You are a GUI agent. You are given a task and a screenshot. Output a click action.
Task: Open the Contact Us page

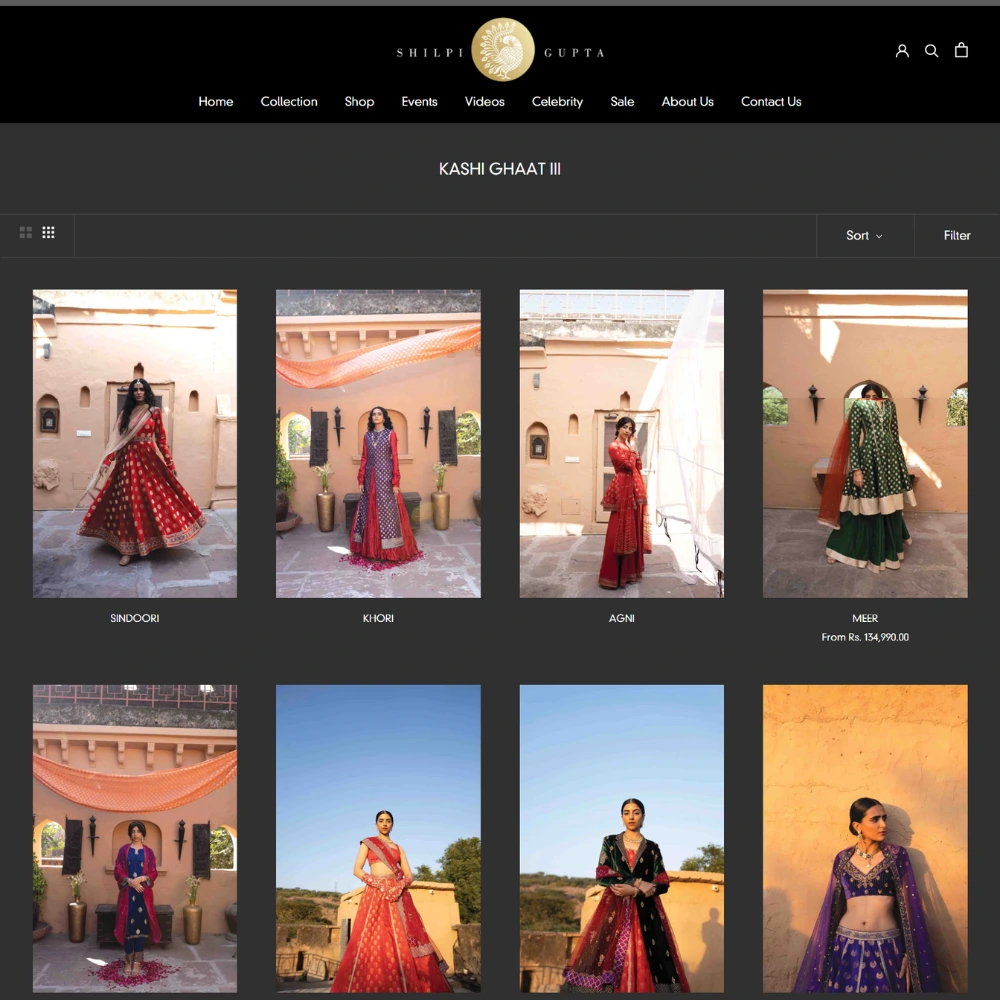[771, 101]
